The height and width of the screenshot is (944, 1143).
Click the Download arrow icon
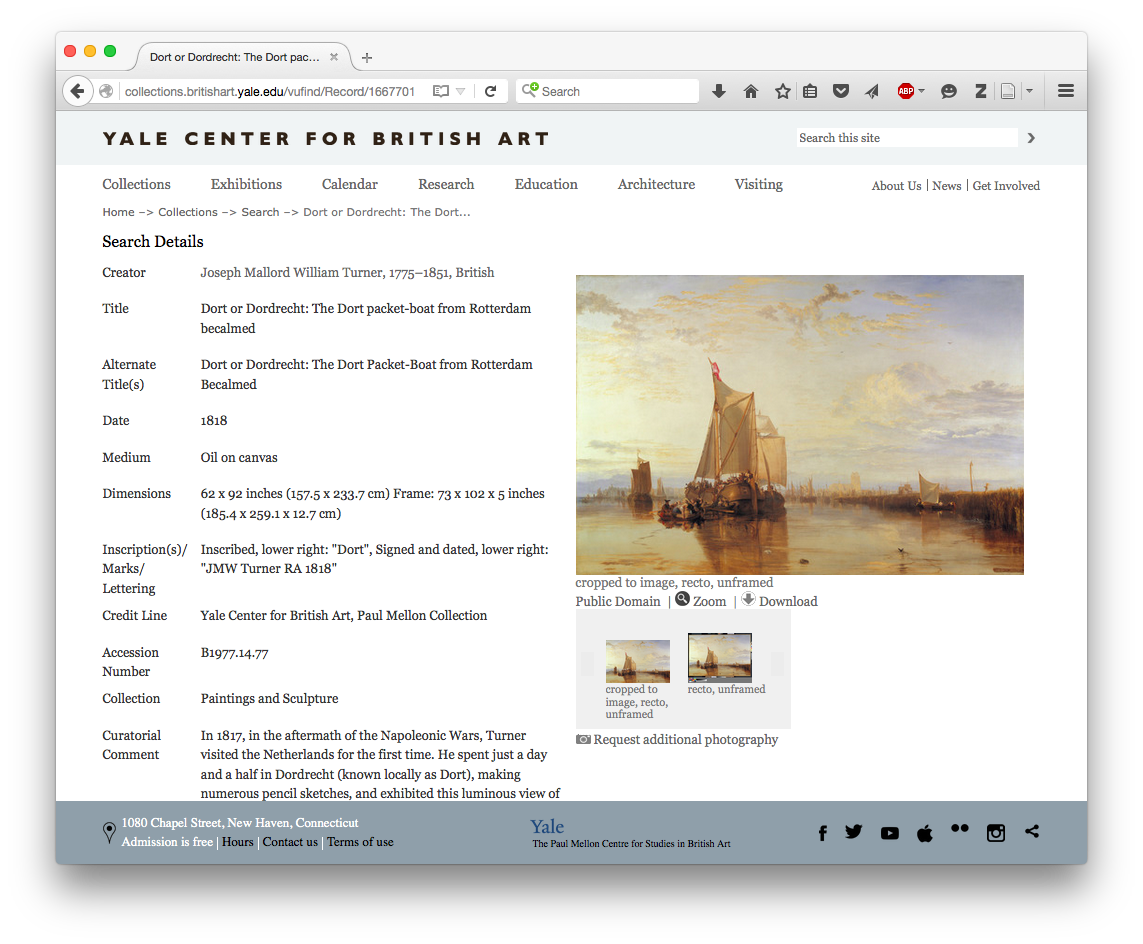point(749,599)
